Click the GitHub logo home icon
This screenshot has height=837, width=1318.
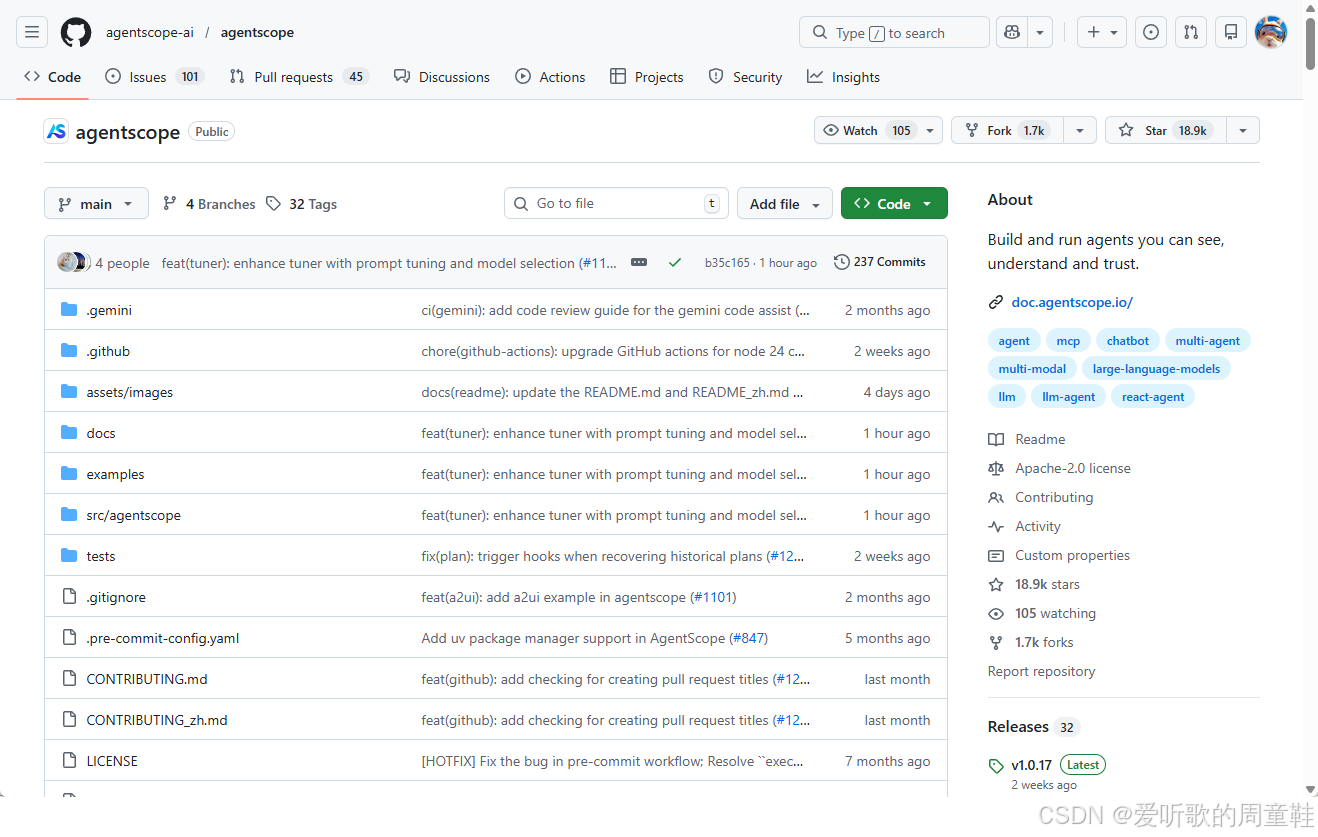[x=76, y=32]
